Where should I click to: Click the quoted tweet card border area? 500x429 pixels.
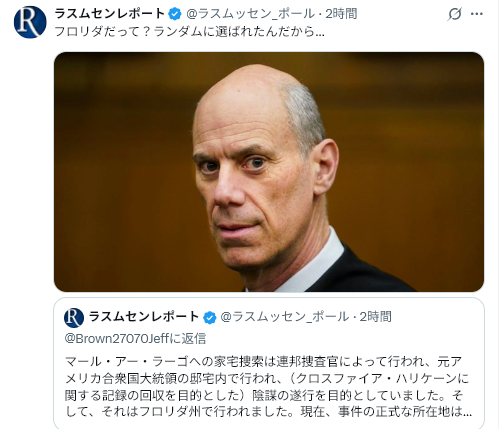point(269,363)
